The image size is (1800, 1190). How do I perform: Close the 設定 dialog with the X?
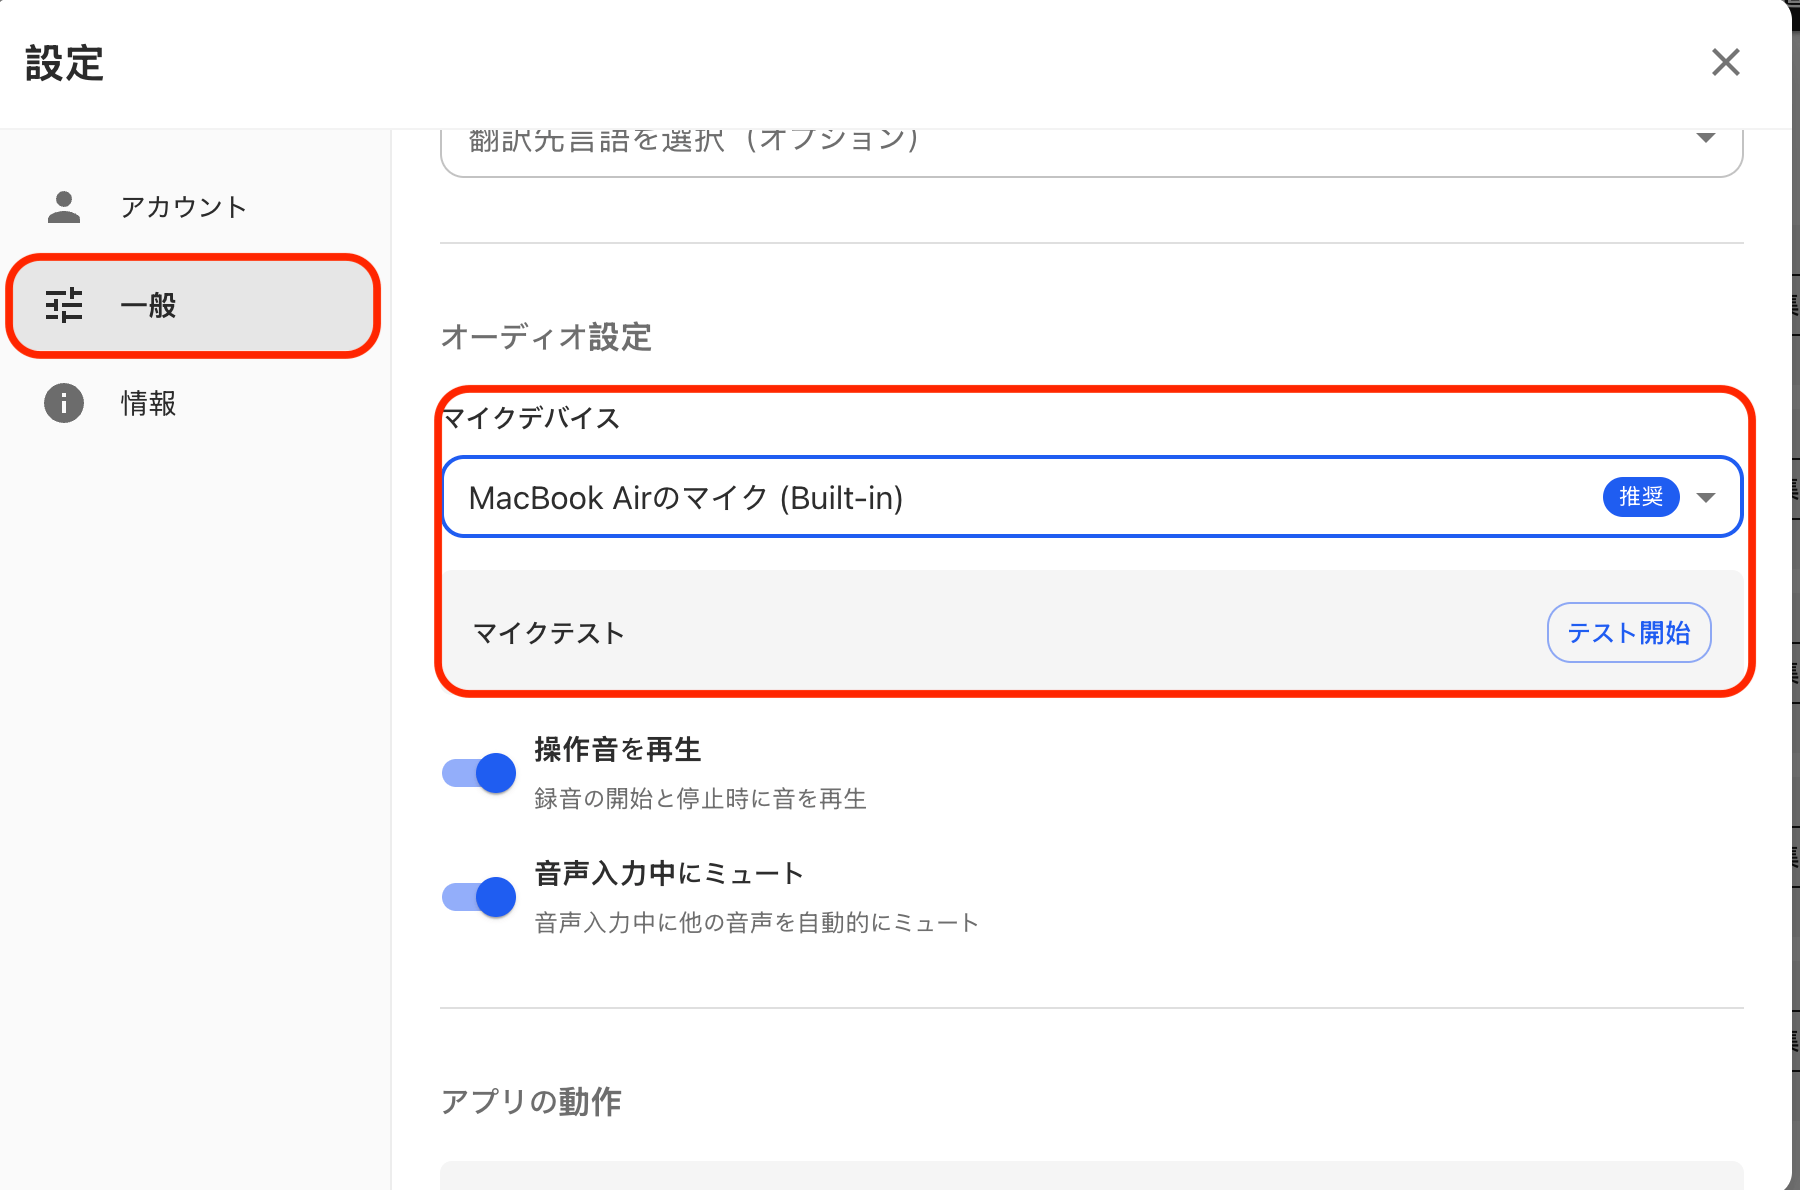(1725, 63)
